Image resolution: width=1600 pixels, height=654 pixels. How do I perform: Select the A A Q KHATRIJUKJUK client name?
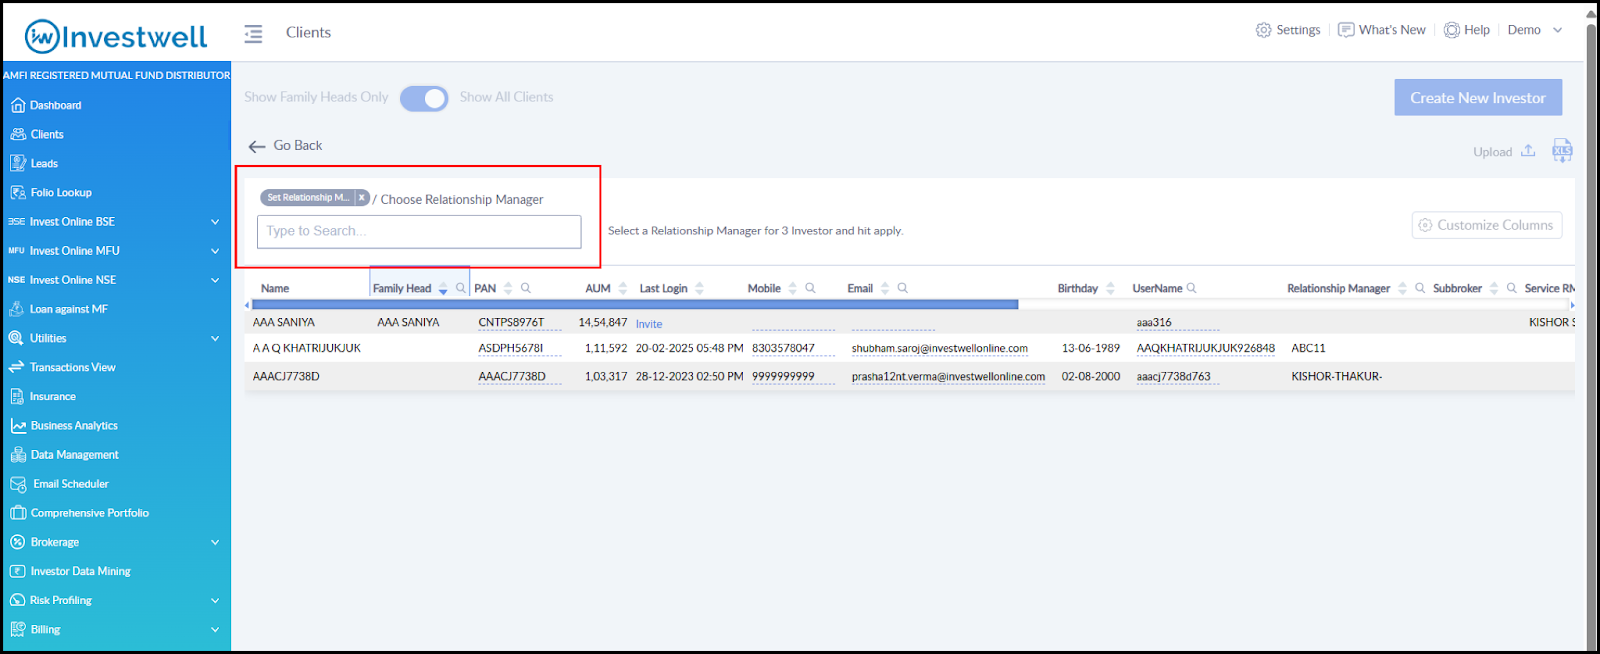(x=306, y=348)
